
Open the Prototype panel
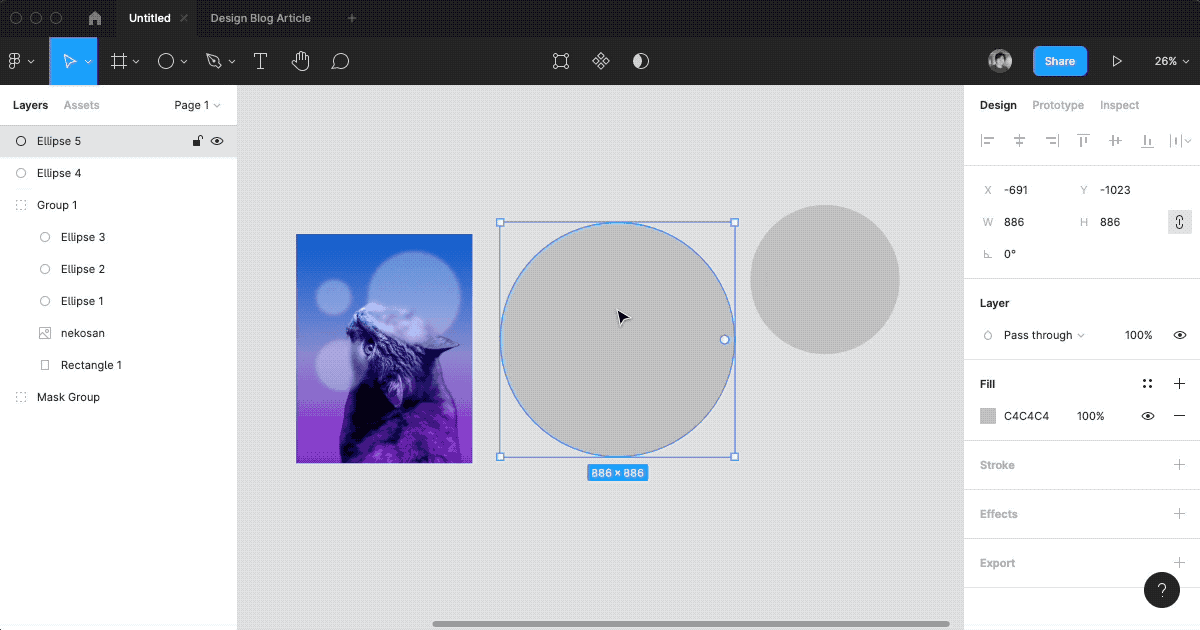coord(1057,105)
